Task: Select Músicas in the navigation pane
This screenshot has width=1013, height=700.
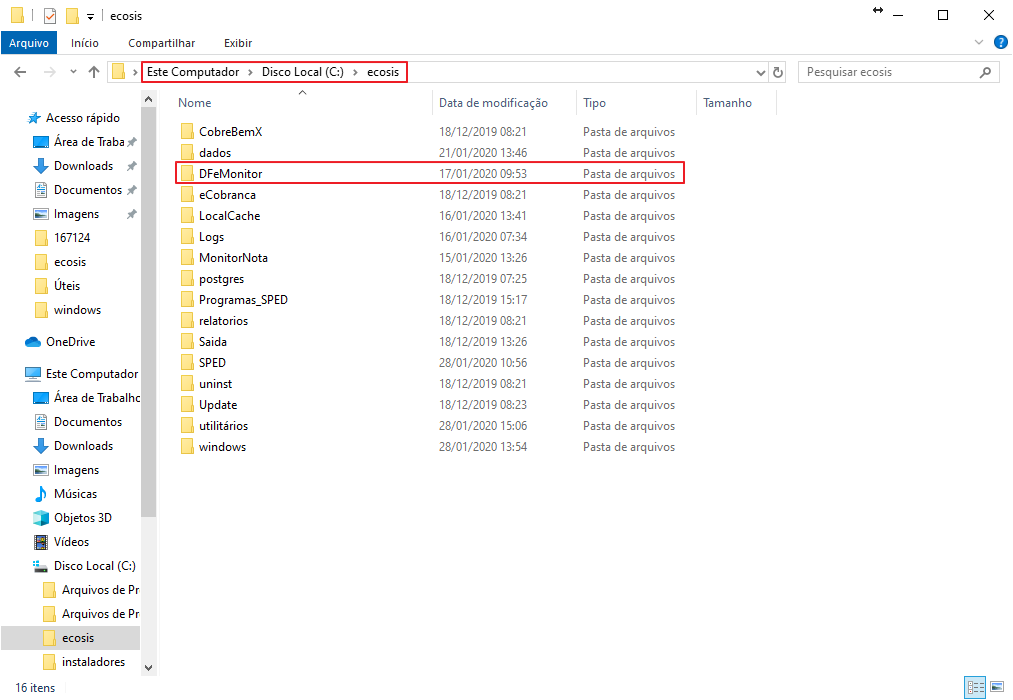Action: pyautogui.click(x=75, y=494)
